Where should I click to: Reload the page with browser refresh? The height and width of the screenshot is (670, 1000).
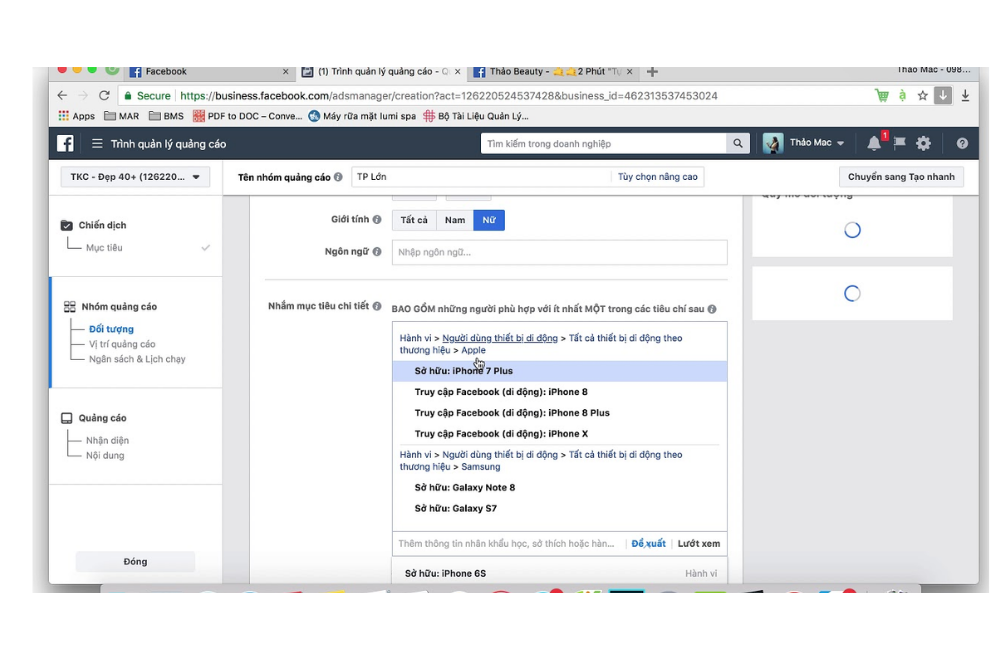click(104, 96)
